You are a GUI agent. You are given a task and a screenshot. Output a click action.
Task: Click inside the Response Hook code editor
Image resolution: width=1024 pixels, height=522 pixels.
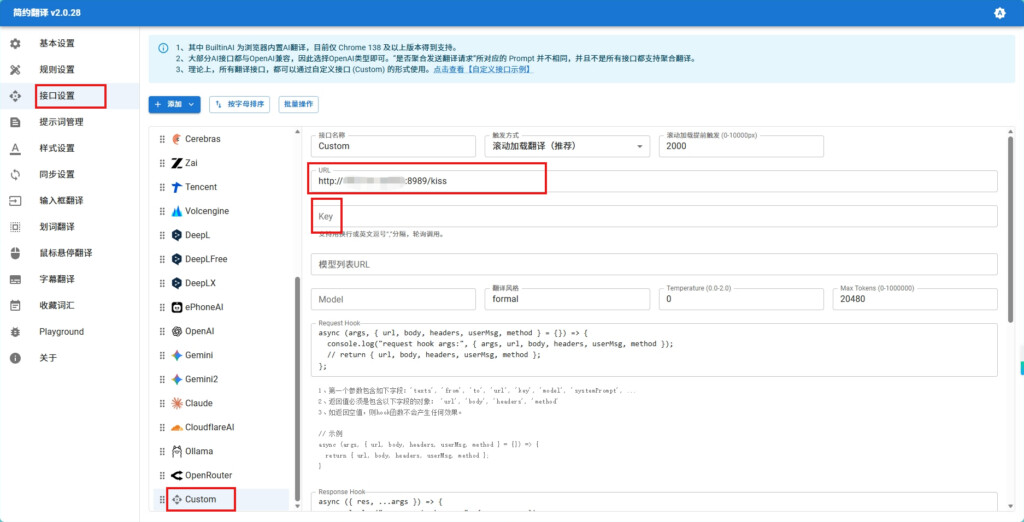point(654,502)
